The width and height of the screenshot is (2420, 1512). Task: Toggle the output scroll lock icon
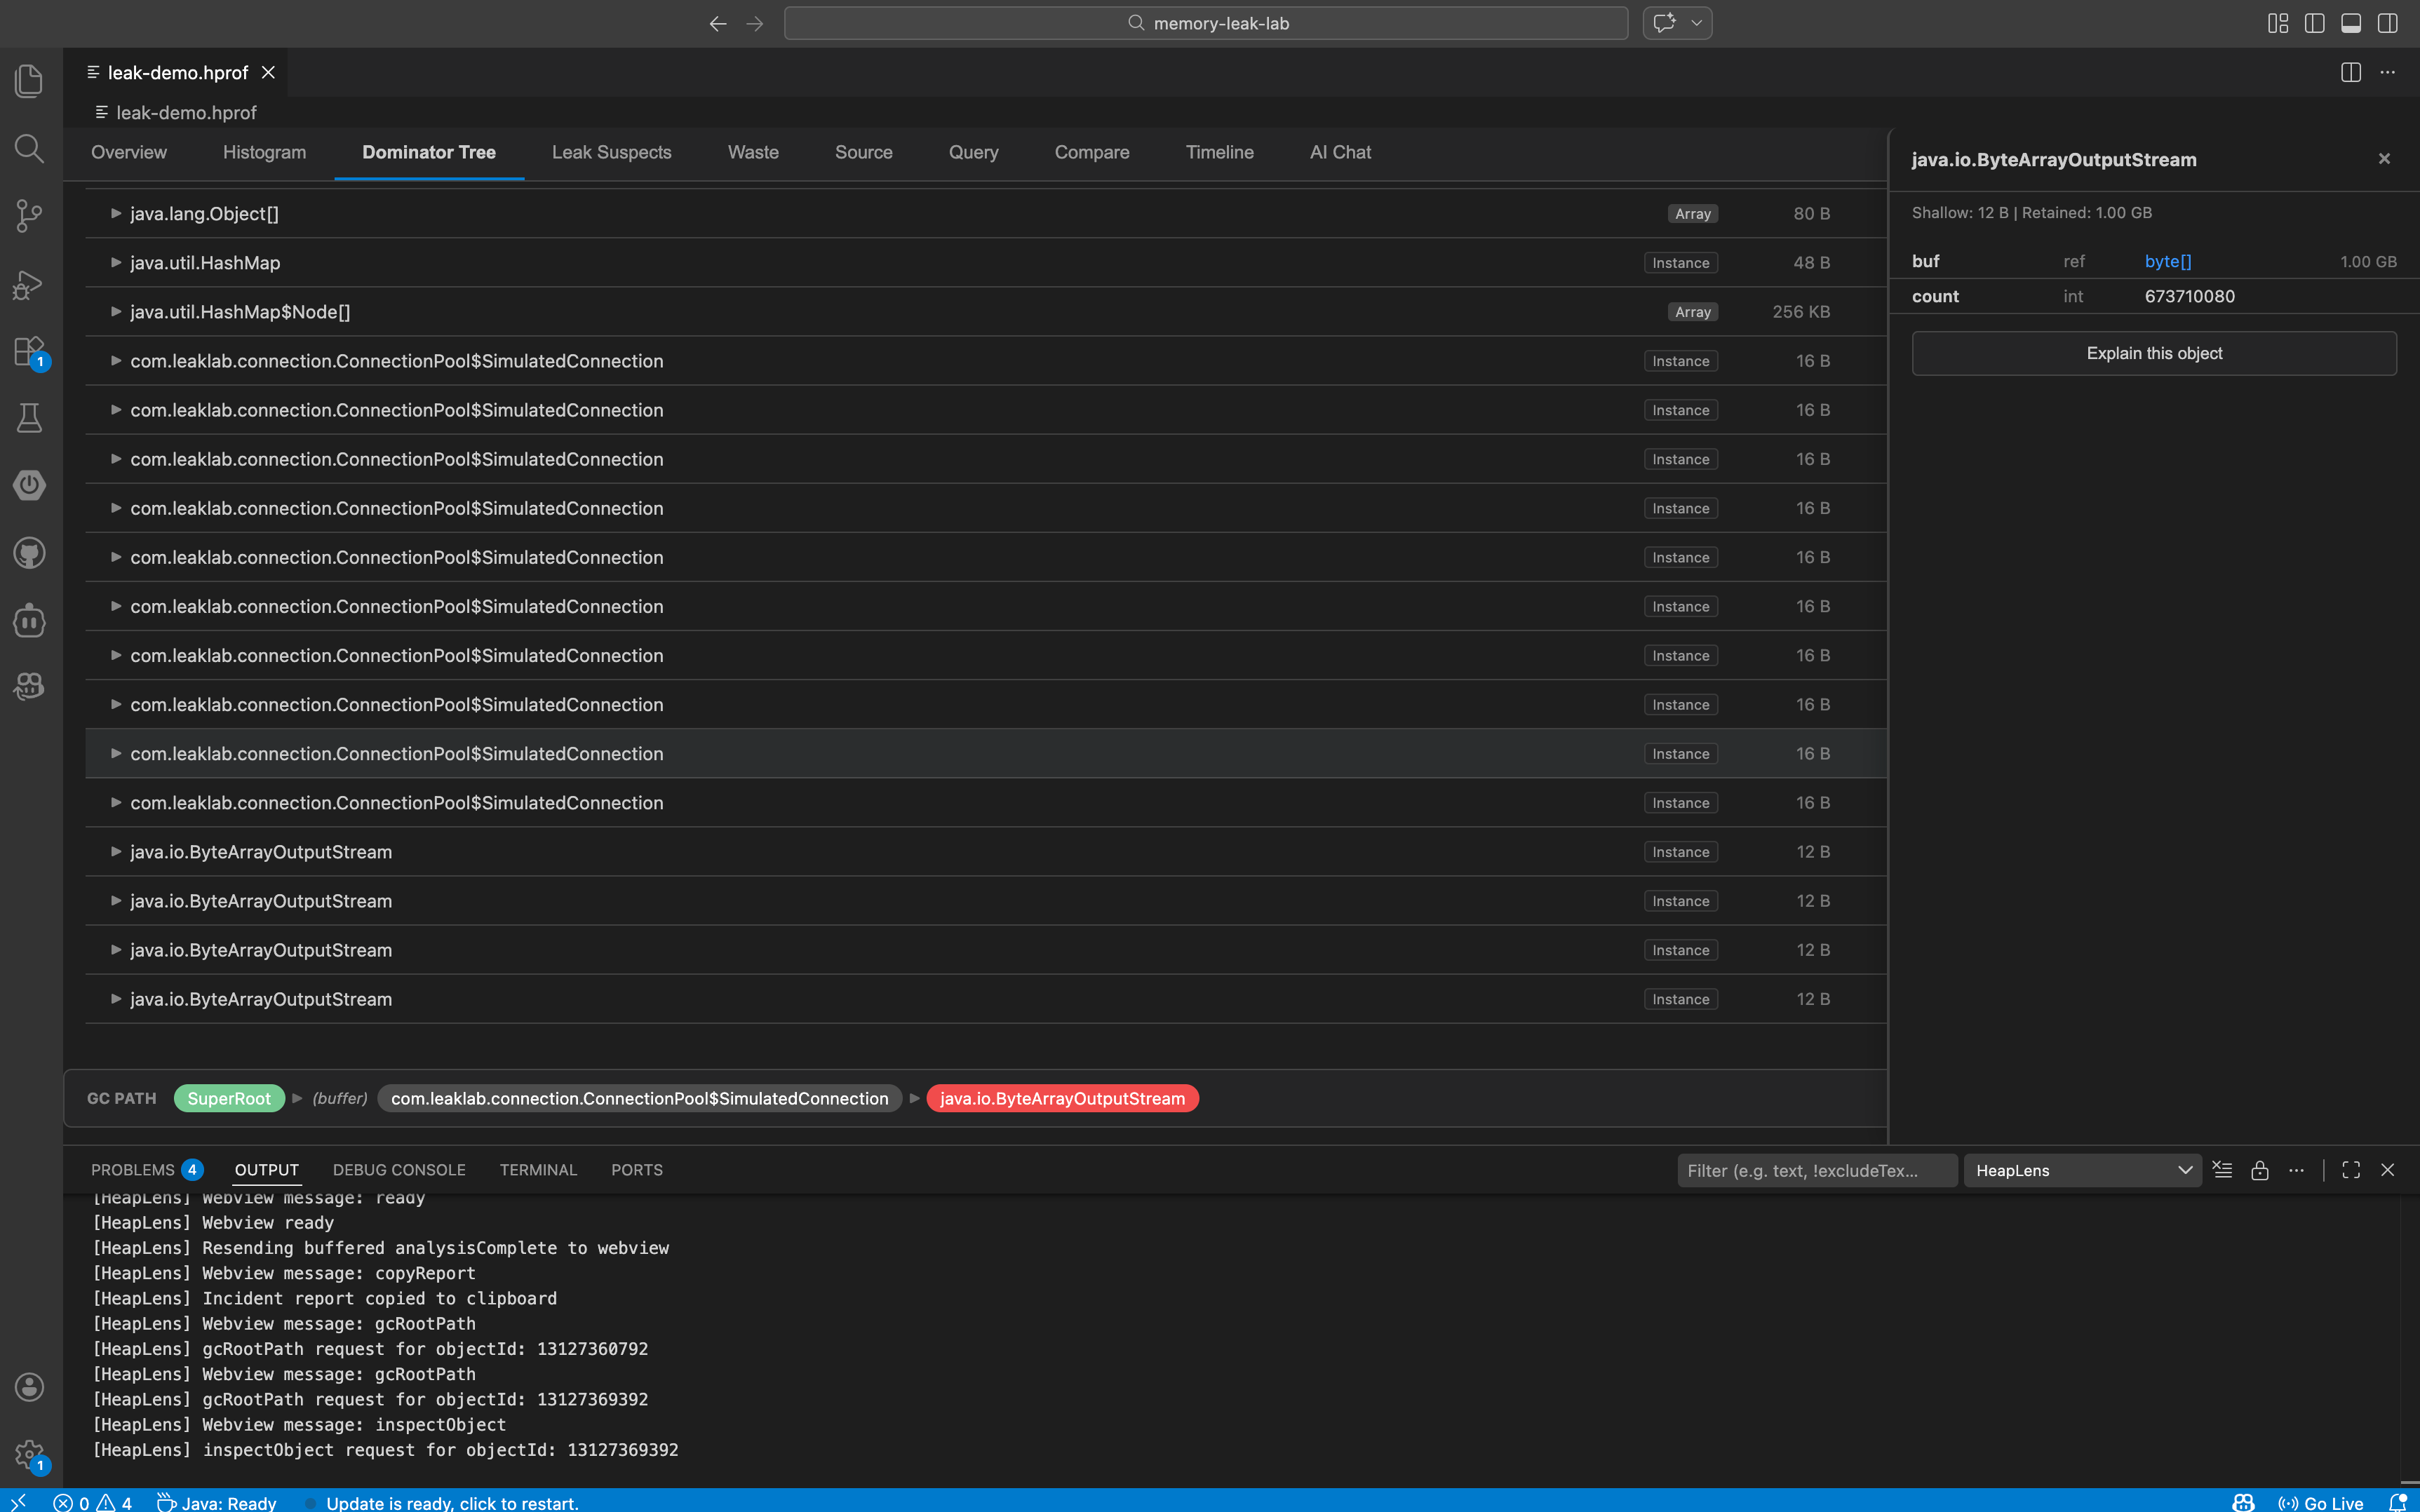coord(2259,1170)
